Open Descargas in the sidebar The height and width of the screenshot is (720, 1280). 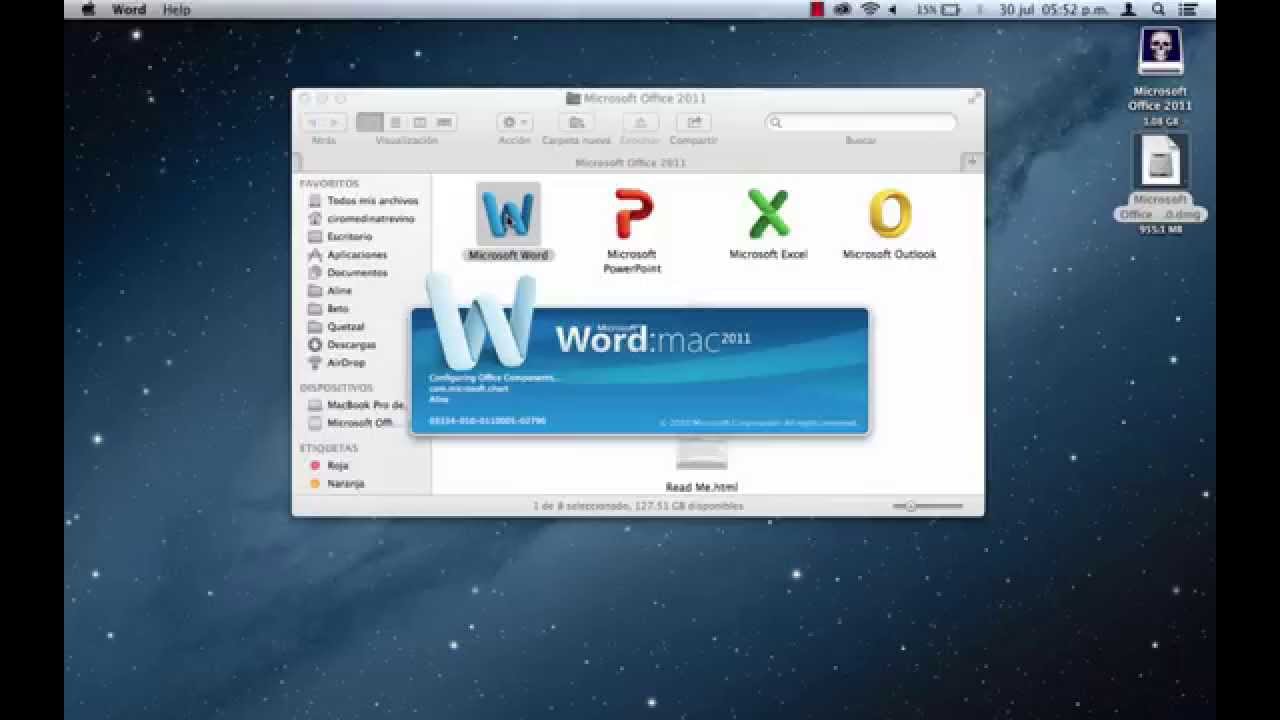click(342, 345)
